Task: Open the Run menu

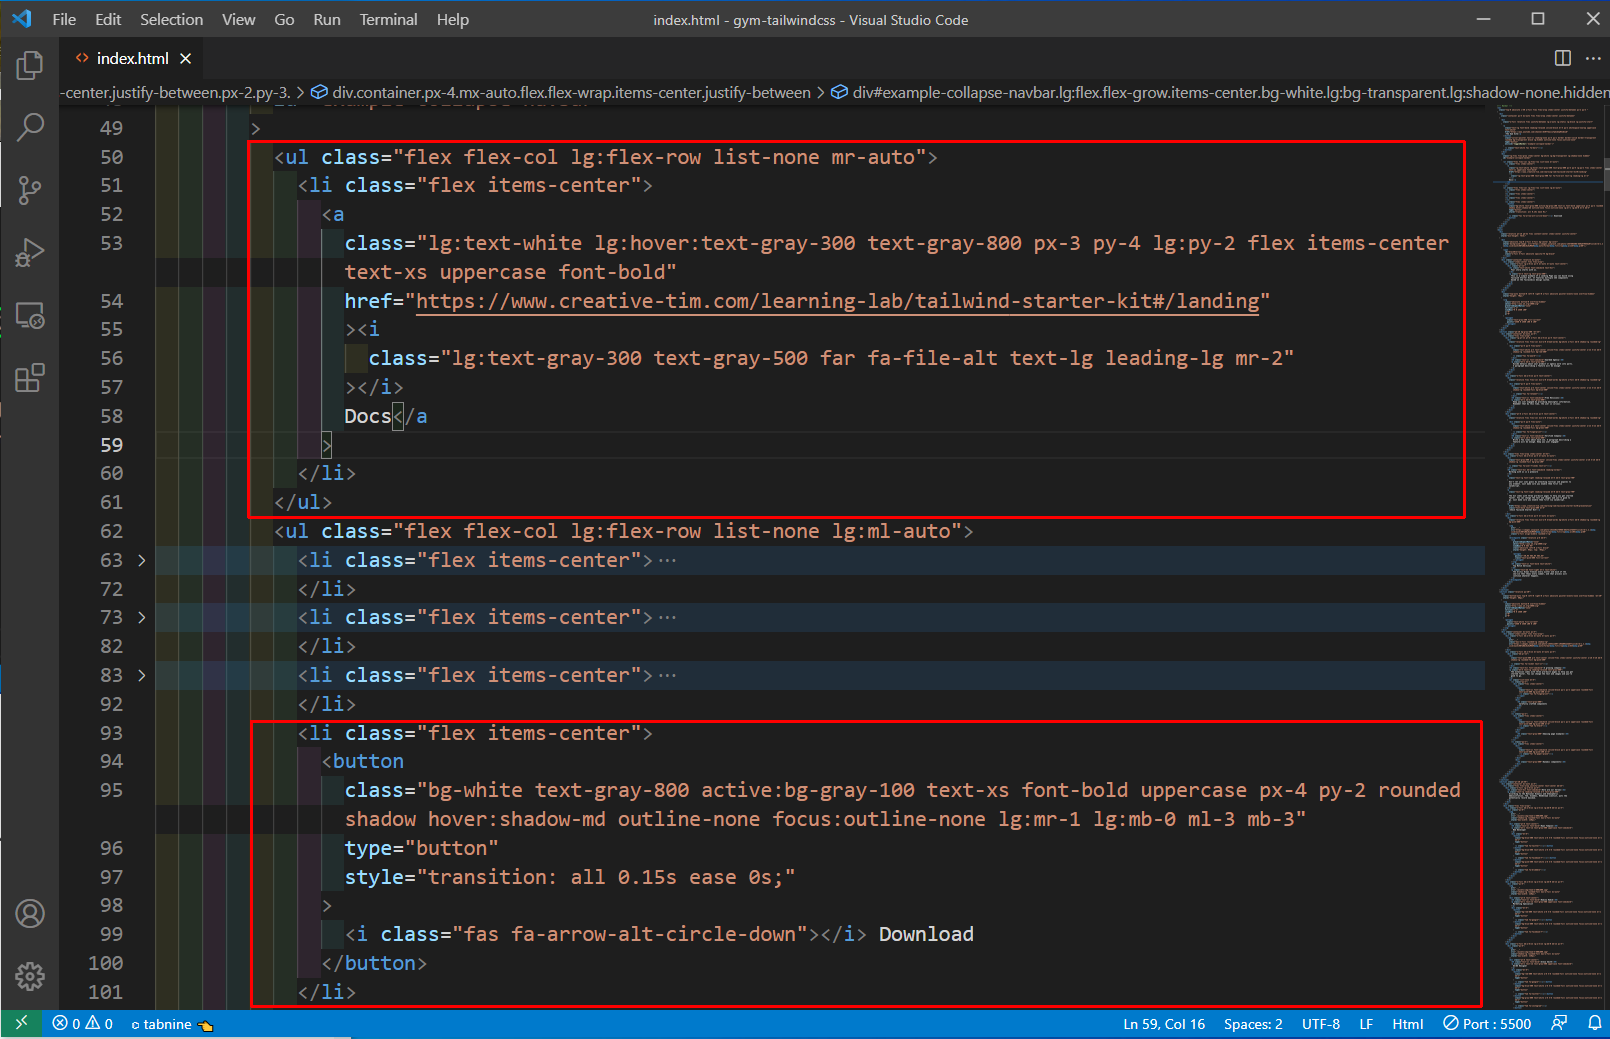Action: point(327,19)
